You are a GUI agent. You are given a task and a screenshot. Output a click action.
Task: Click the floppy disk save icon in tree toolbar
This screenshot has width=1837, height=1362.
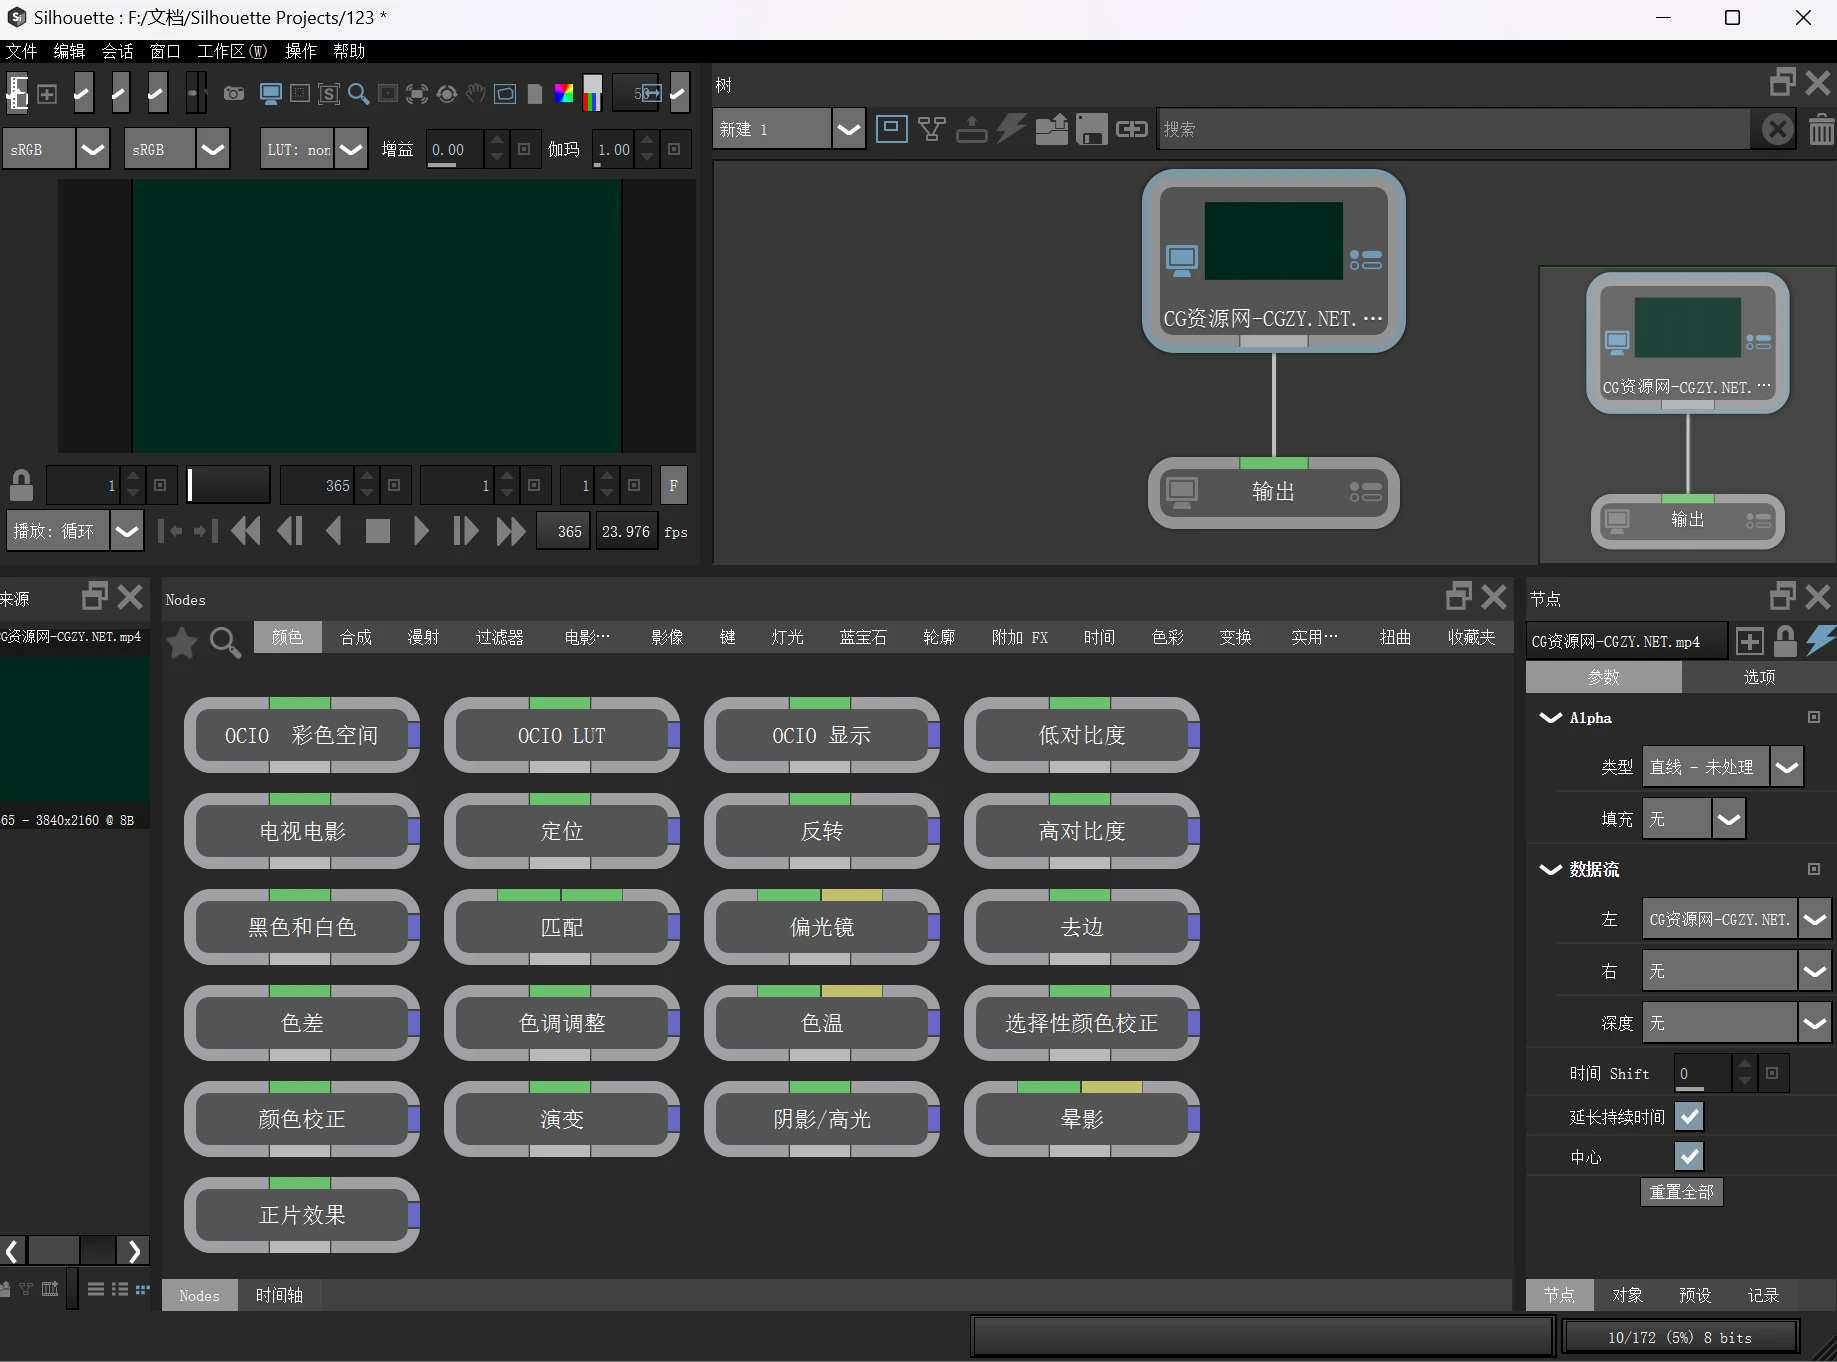click(1091, 130)
